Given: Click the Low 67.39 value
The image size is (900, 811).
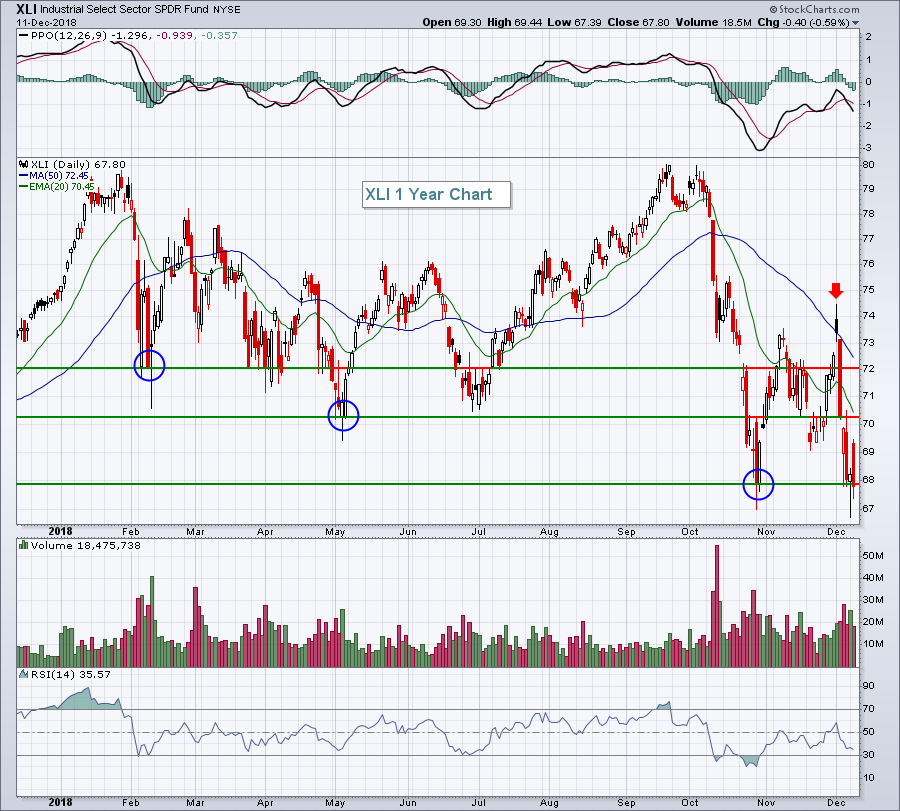Looking at the screenshot, I should tap(575, 22).
